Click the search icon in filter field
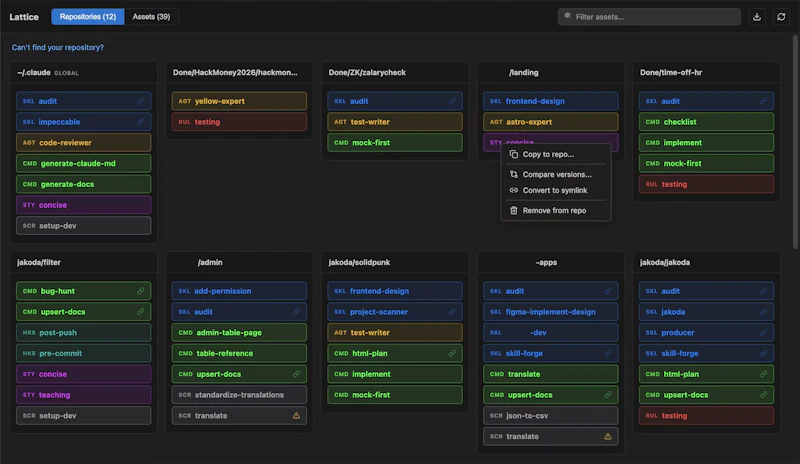Screen dimensions: 800x464 567,16
